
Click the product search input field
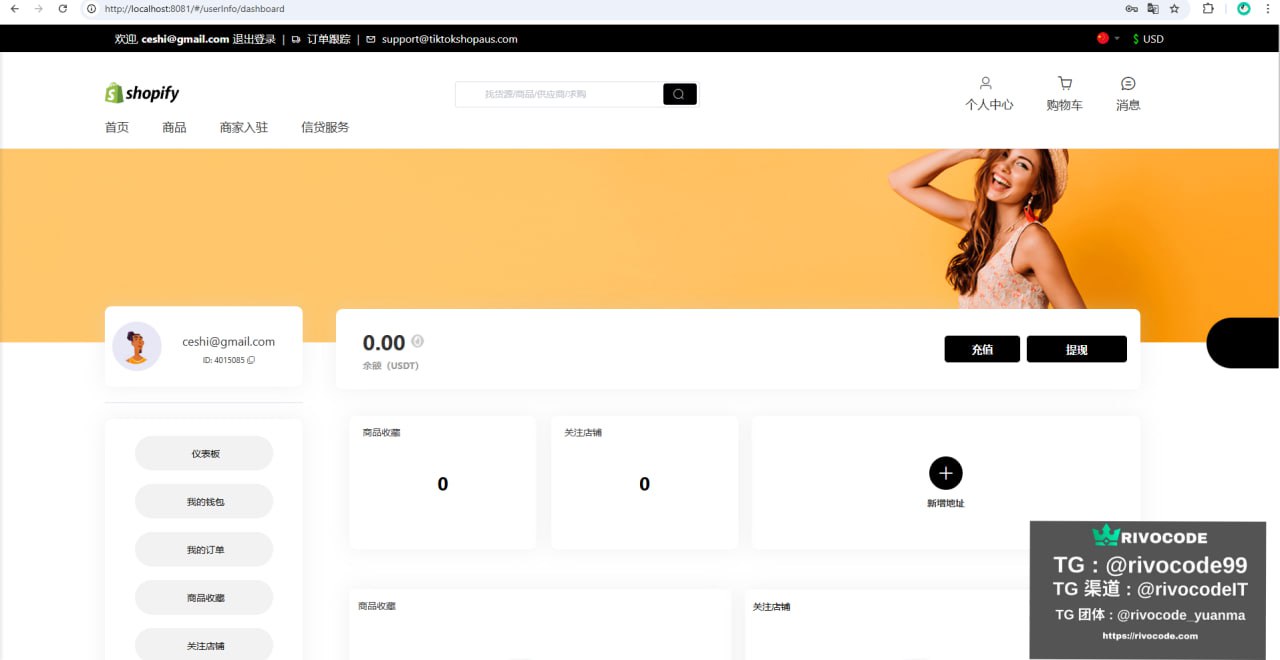coord(560,94)
